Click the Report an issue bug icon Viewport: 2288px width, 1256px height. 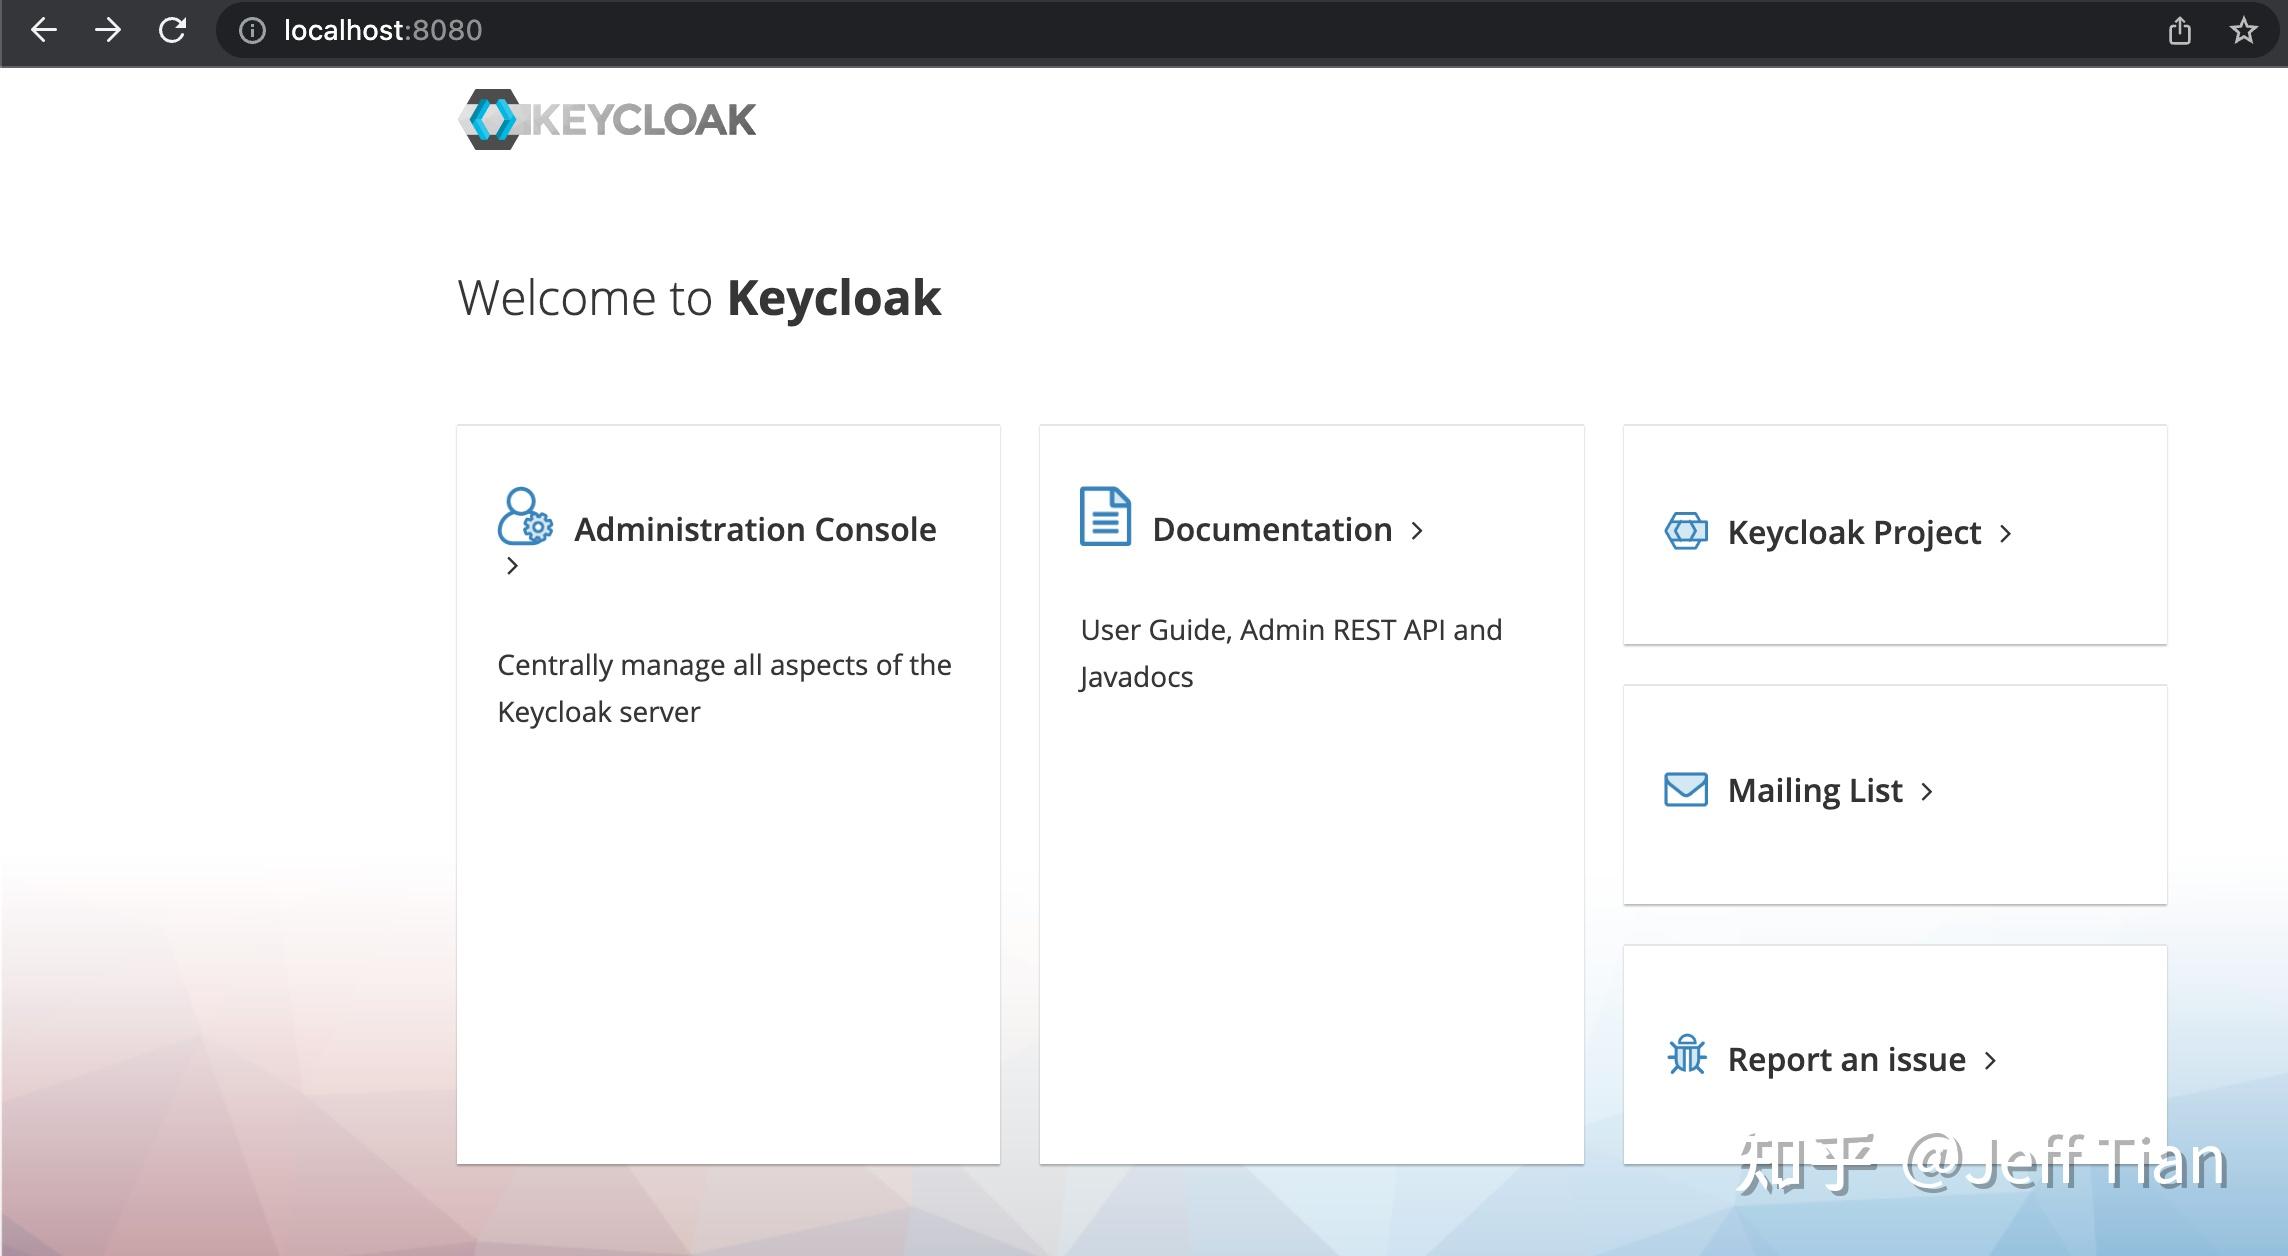click(x=1686, y=1058)
